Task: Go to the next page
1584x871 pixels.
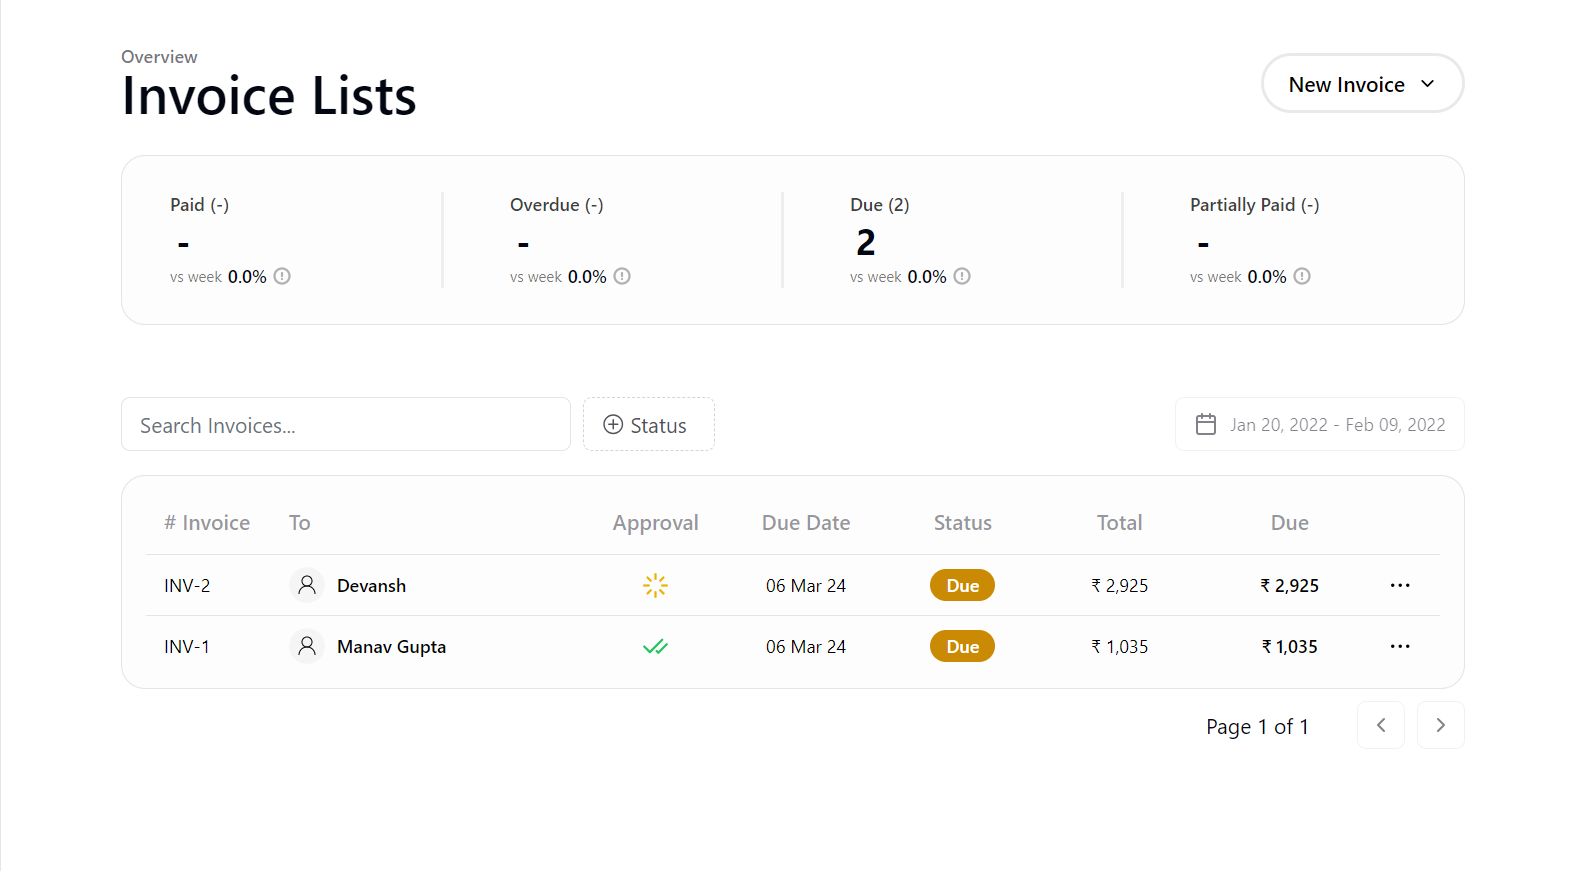Action: pos(1440,726)
